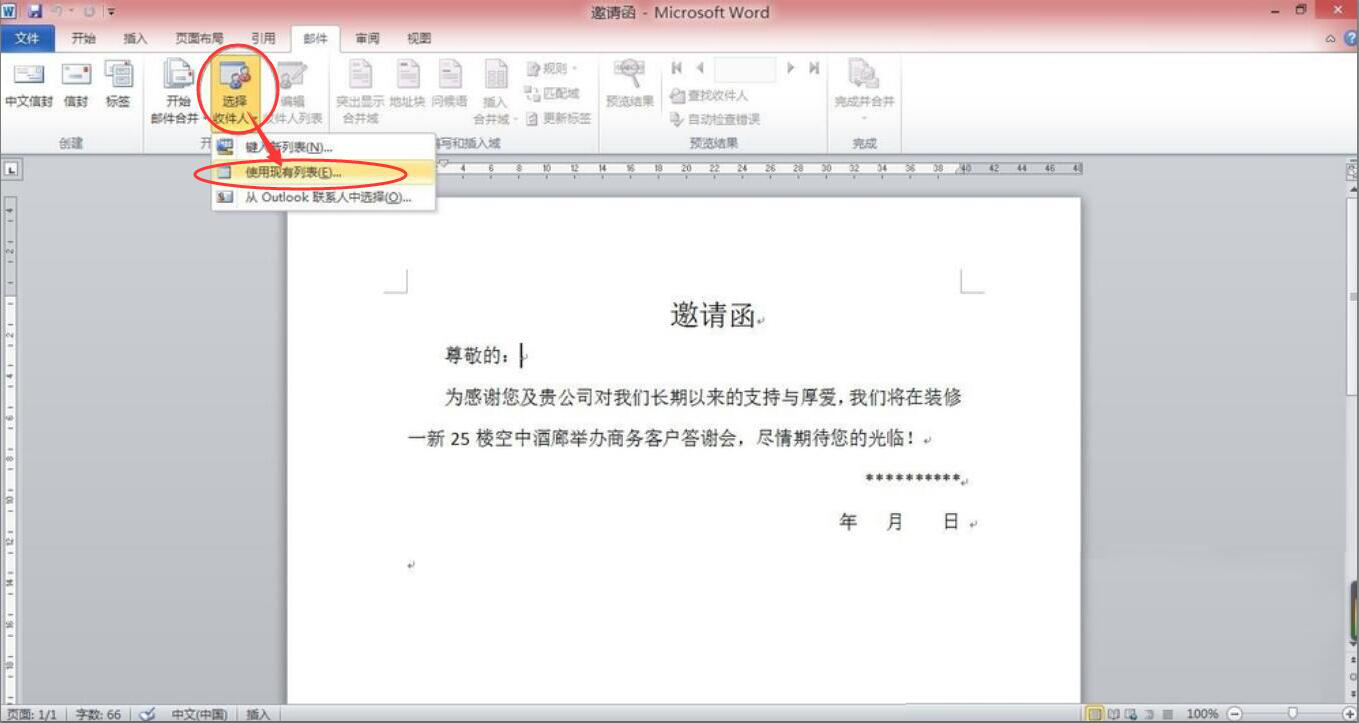Click the 尊敬的： salutation line in the document

[x=478, y=355]
